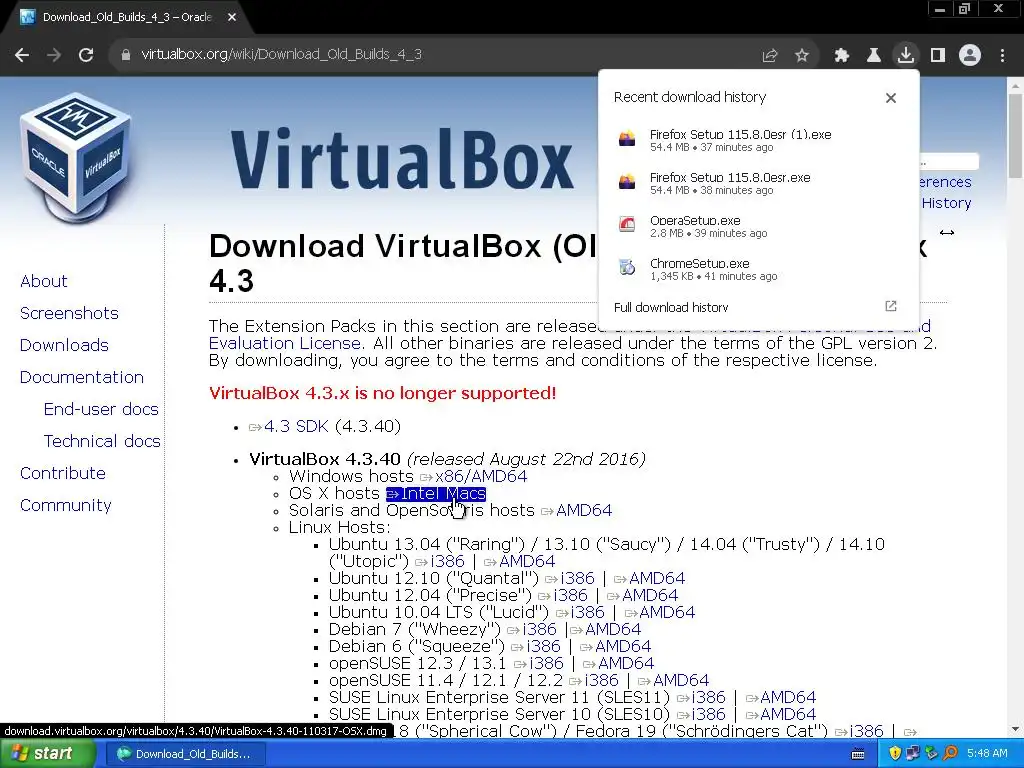Click the VirtualBox cube logo
This screenshot has width=1024, height=768.
(75, 157)
